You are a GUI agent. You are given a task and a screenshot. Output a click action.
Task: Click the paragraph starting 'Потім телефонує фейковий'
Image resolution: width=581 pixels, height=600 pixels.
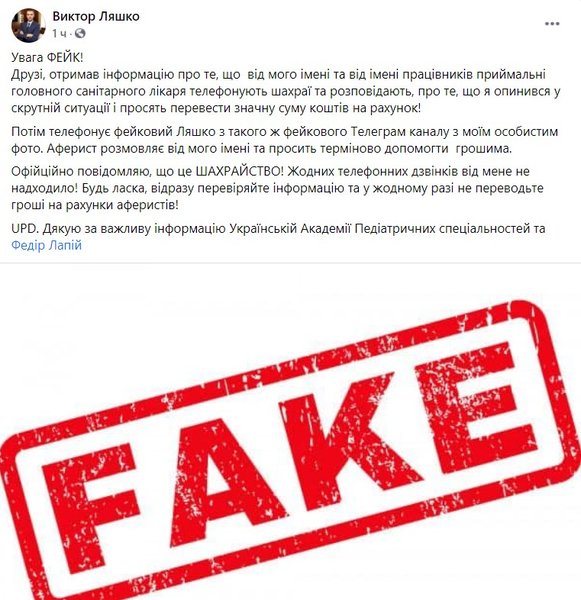[284, 140]
